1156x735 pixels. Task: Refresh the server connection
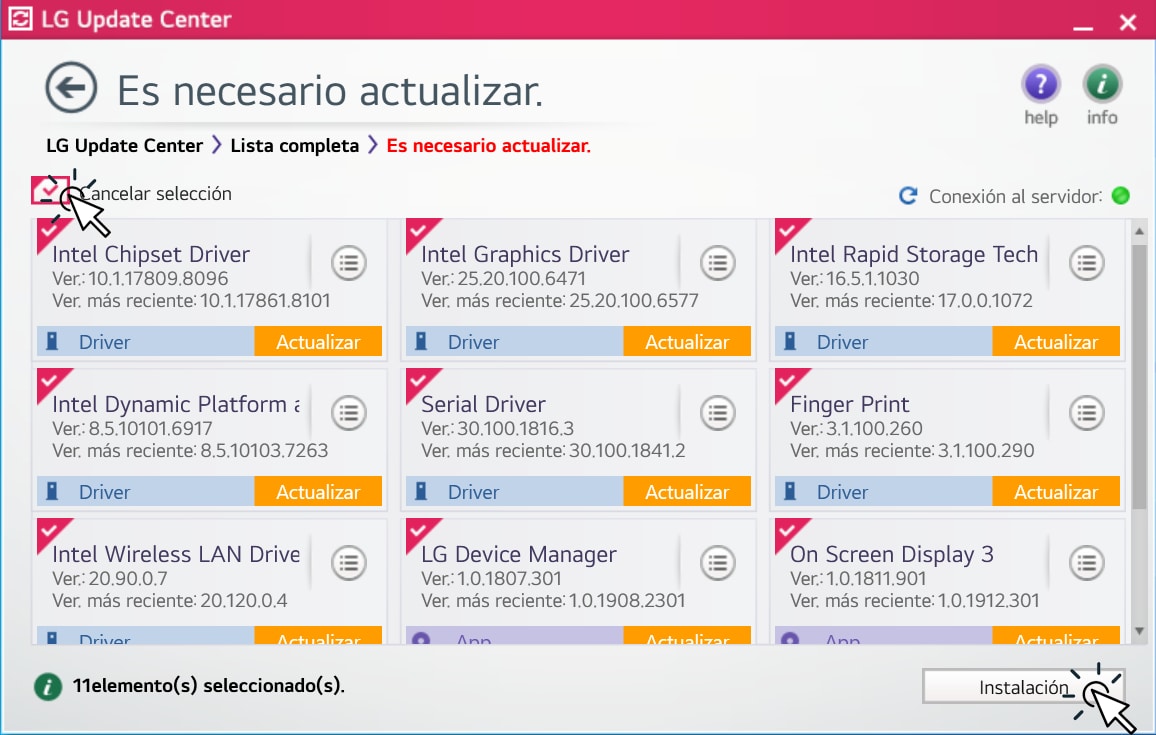pos(908,195)
